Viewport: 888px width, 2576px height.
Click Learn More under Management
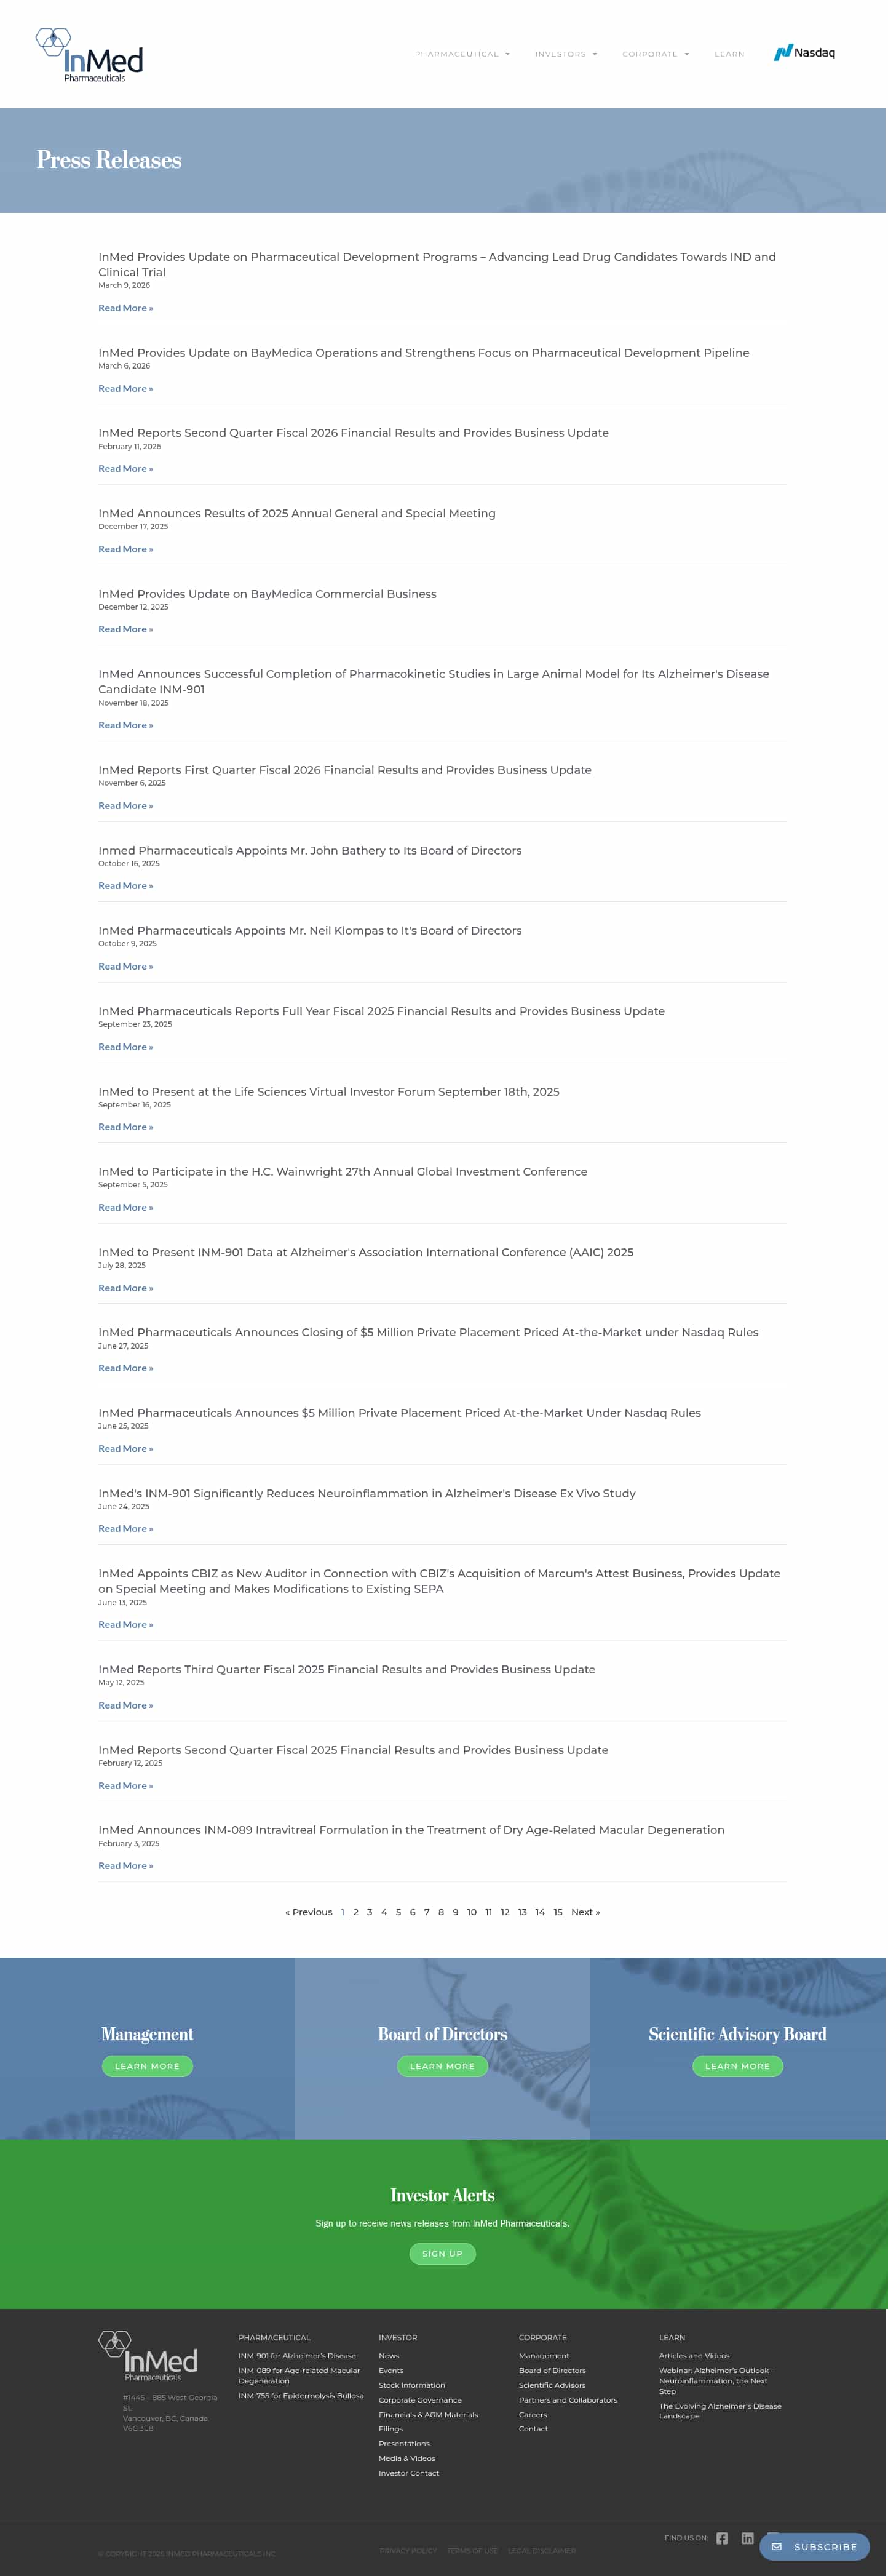click(147, 2065)
